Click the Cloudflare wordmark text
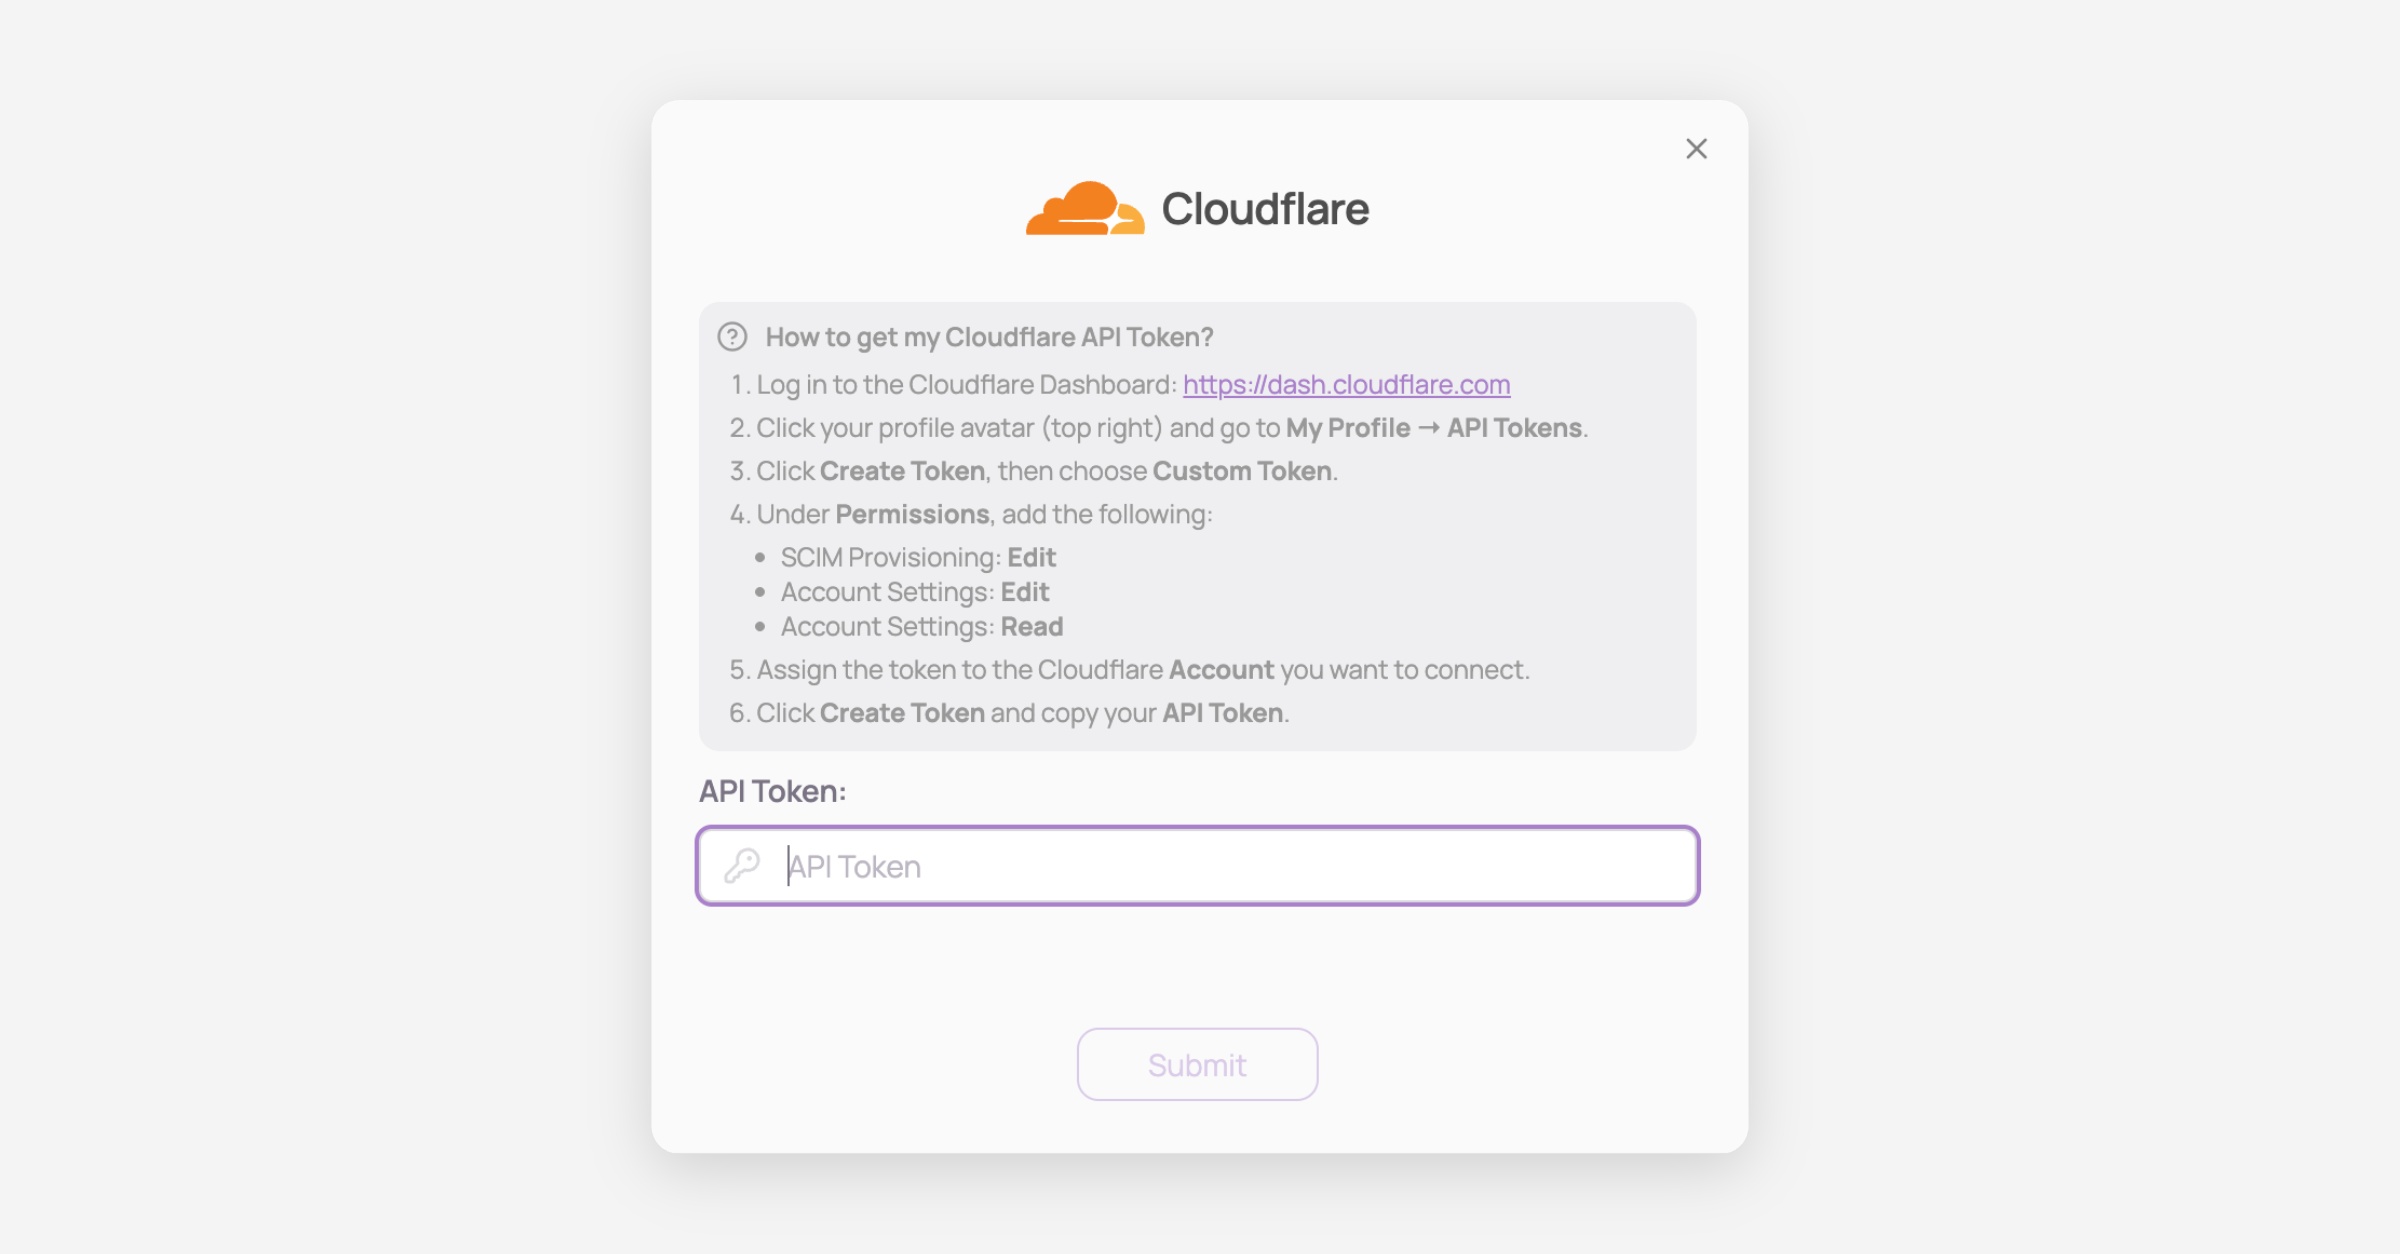 1265,209
